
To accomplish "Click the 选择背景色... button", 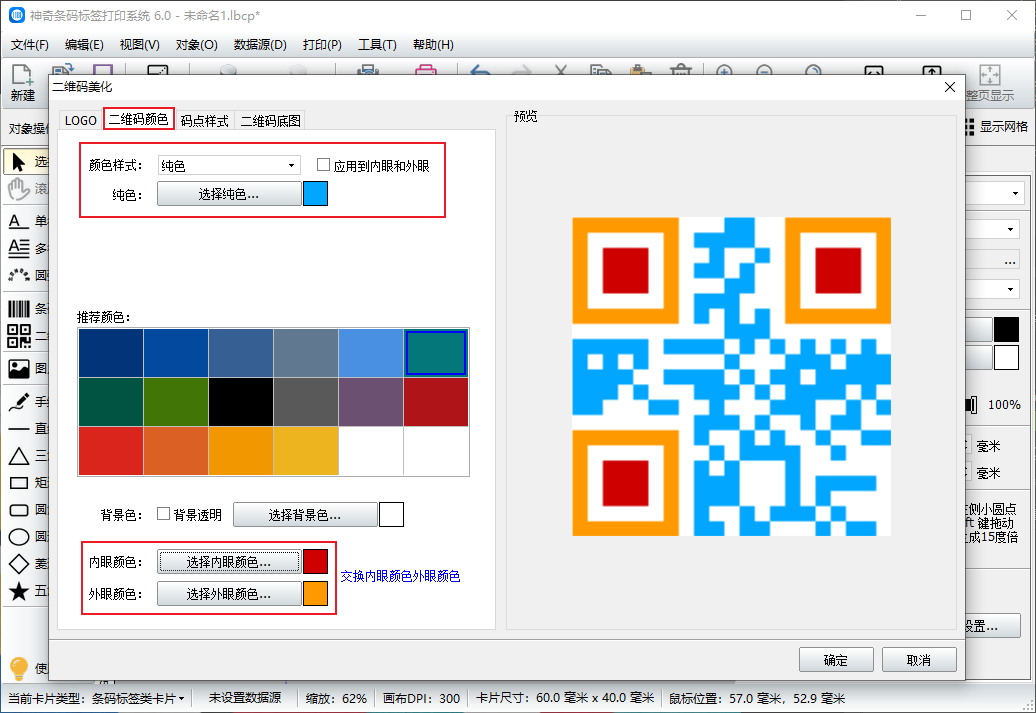I will point(305,515).
